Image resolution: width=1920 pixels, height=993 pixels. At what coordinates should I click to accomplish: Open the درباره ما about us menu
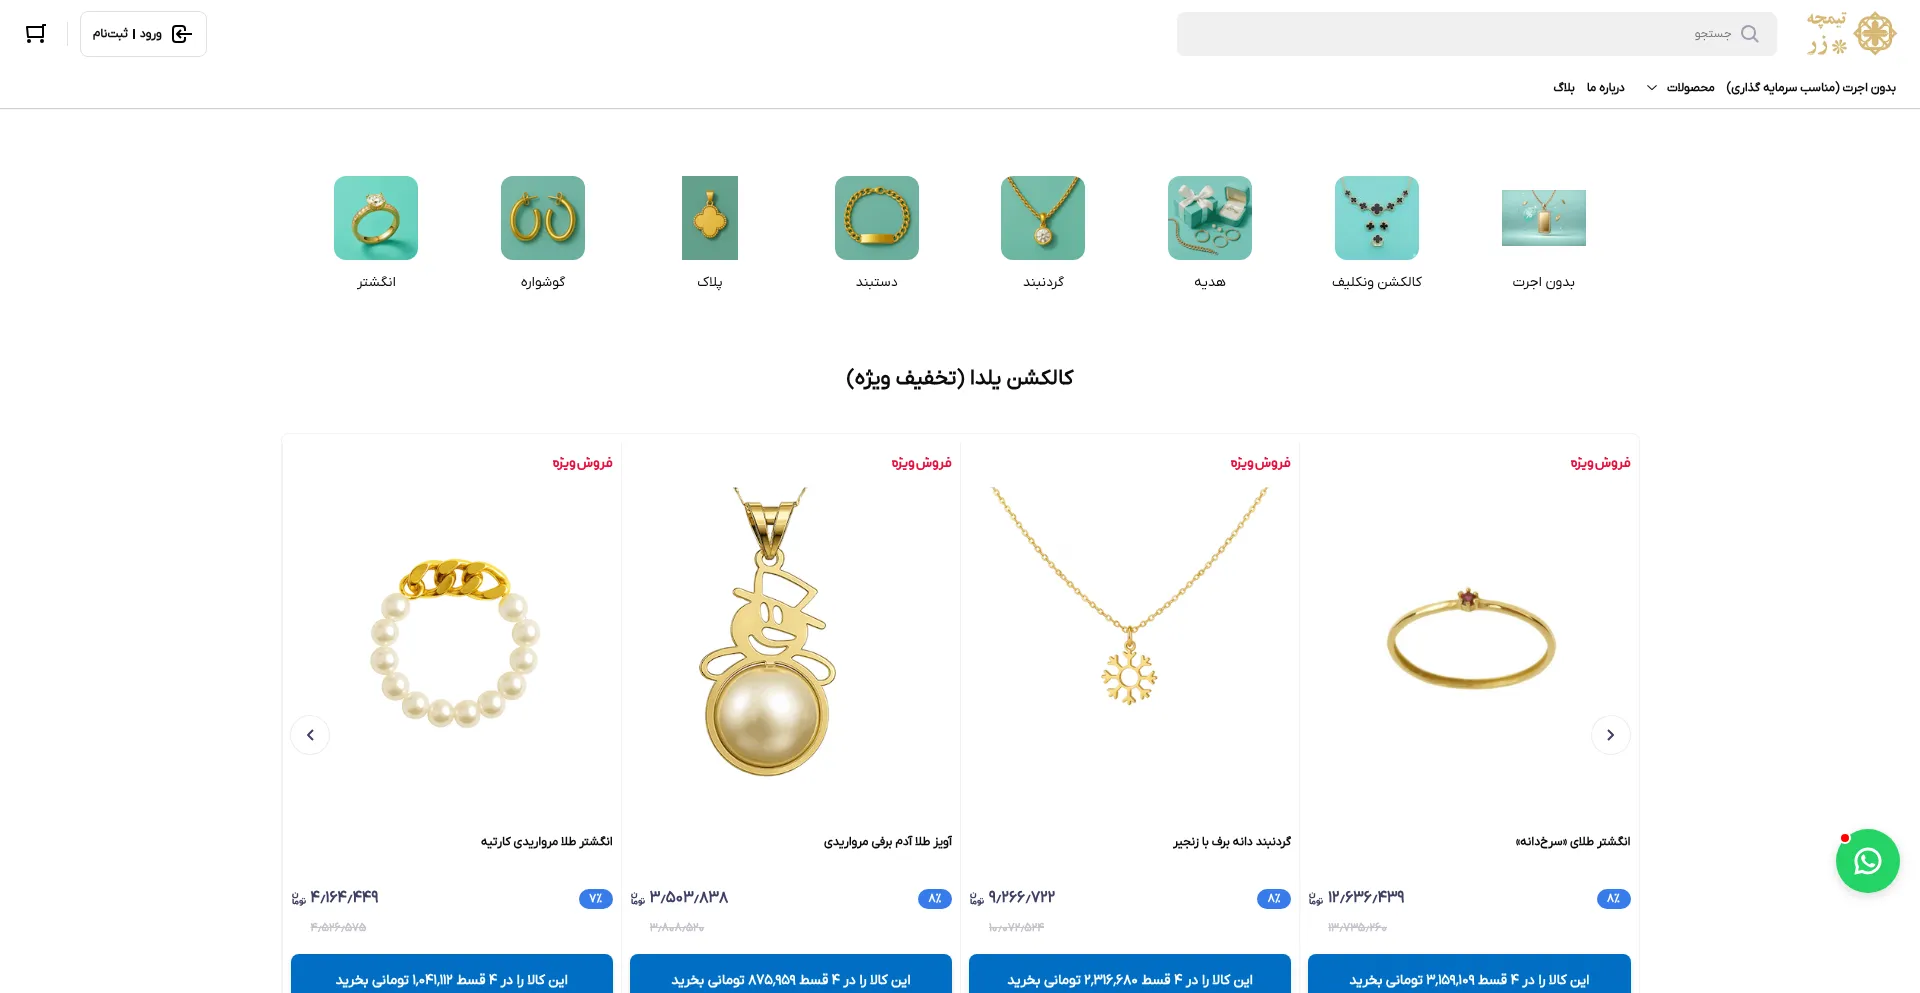coord(1605,88)
